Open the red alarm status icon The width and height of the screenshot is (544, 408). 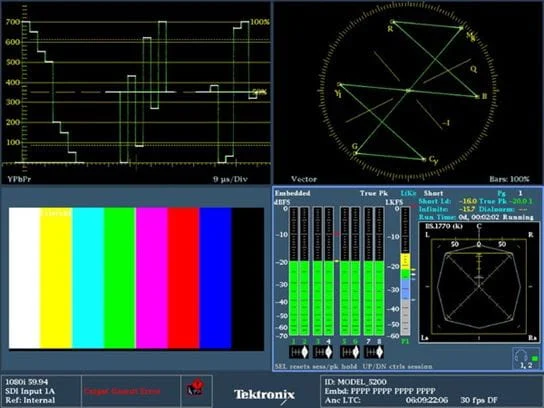click(x=195, y=388)
